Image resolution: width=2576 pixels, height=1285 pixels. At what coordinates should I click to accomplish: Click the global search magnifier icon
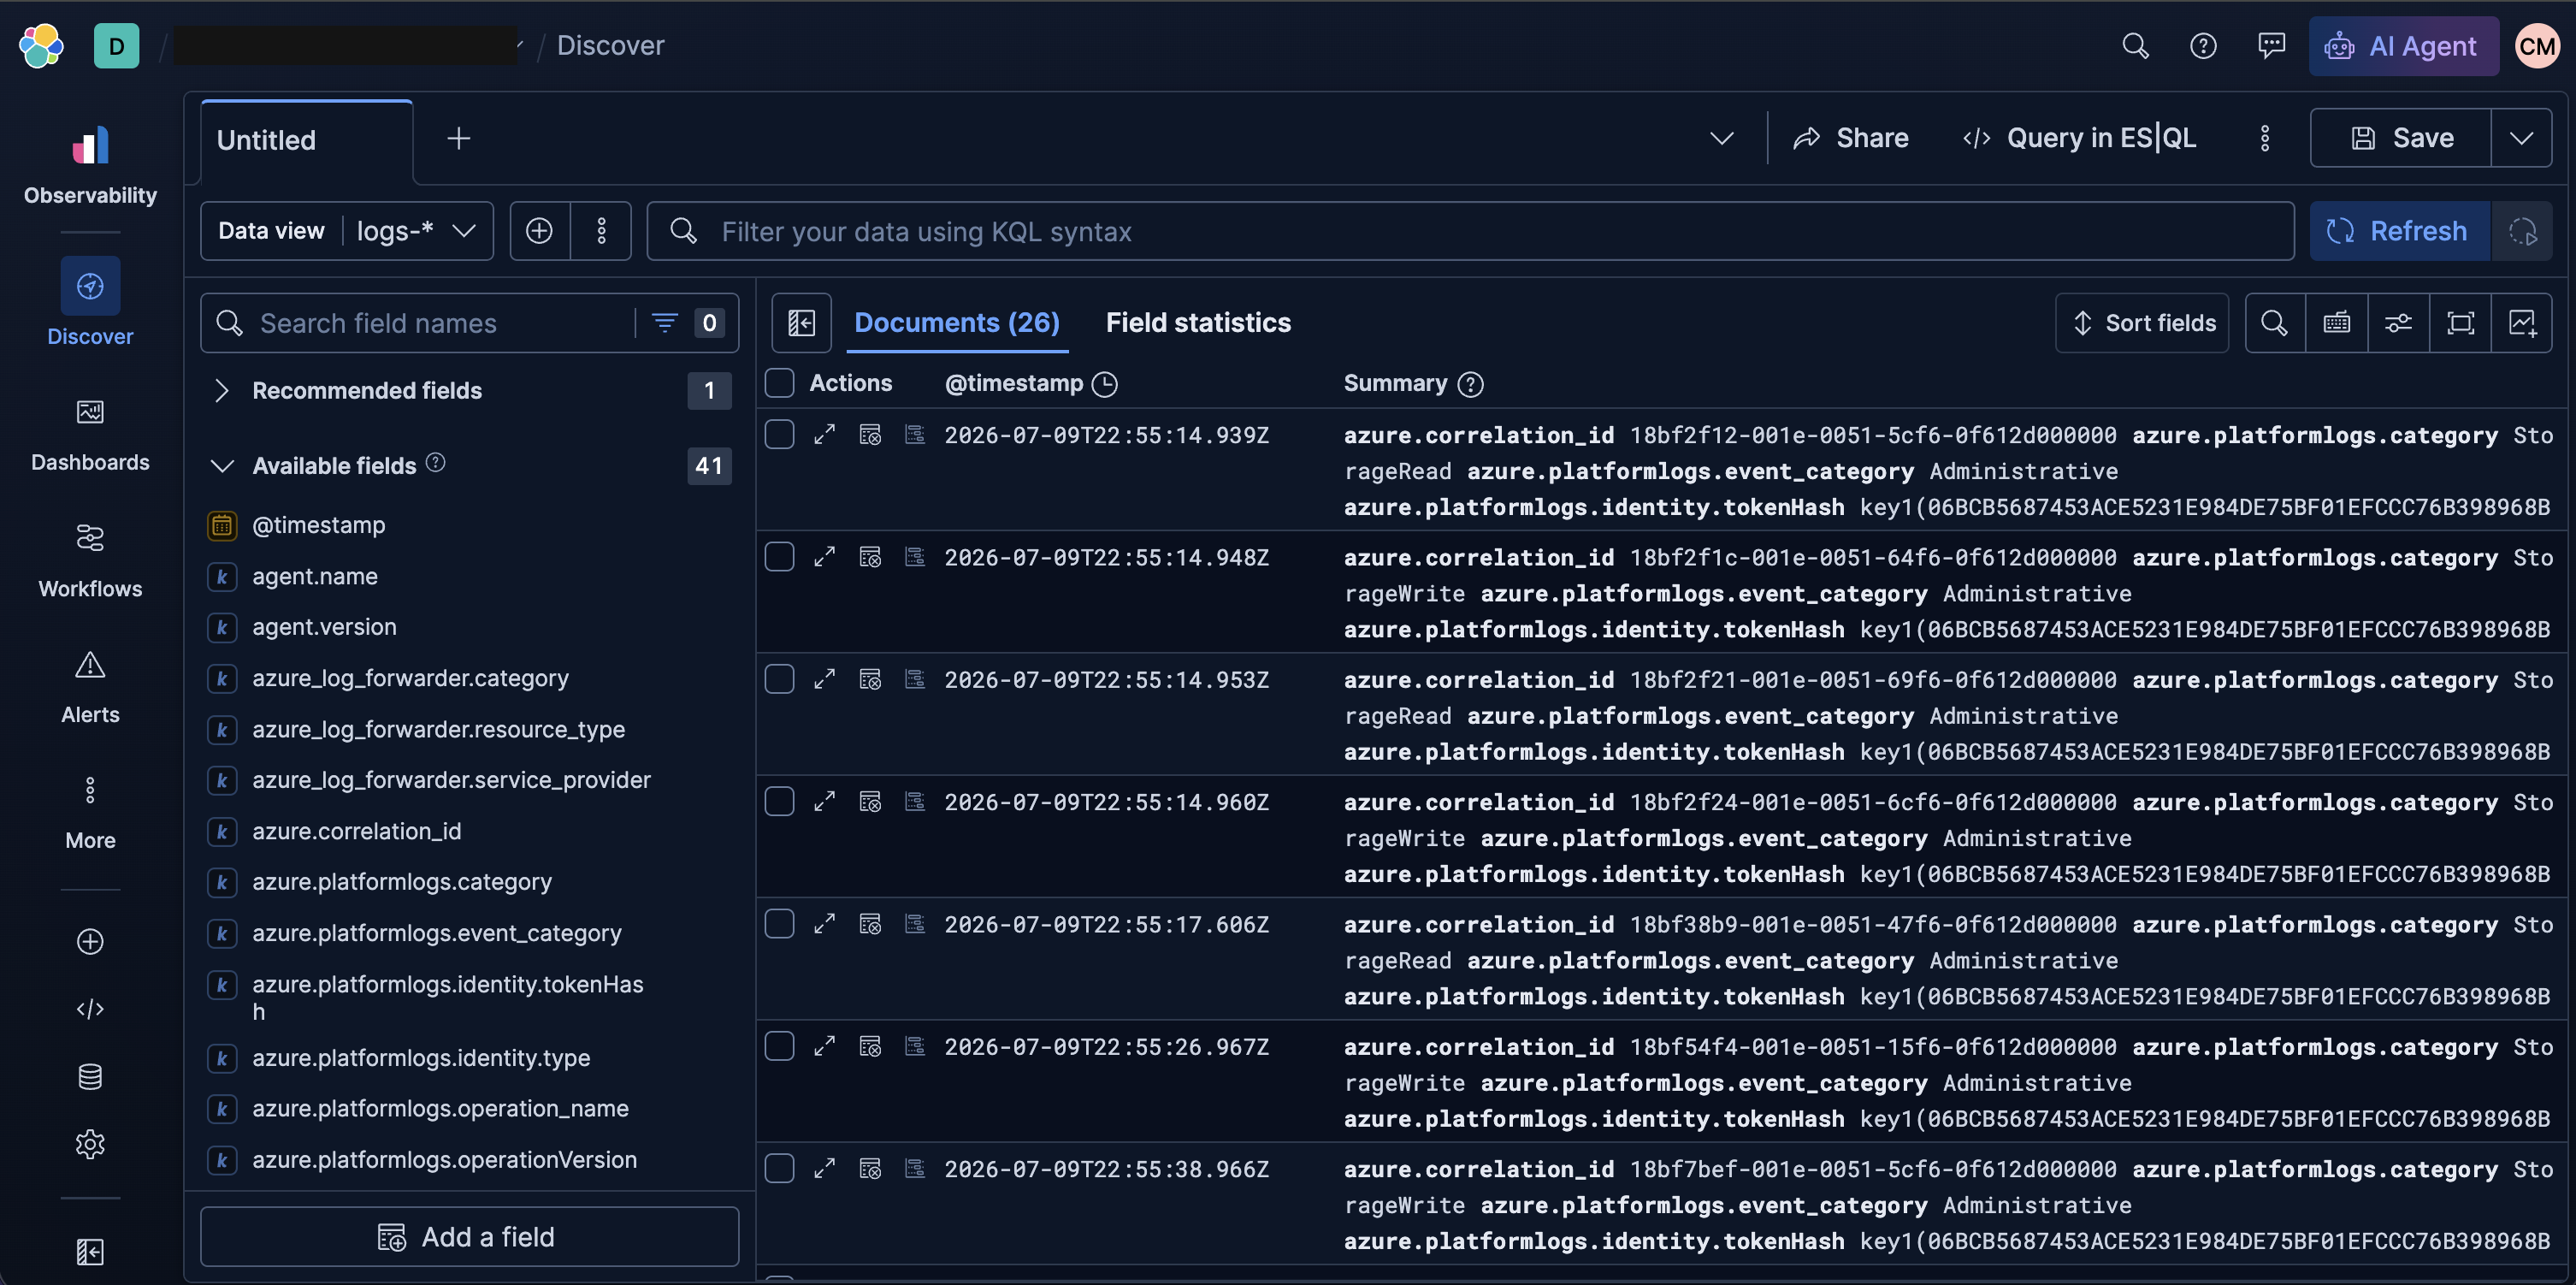2135,46
